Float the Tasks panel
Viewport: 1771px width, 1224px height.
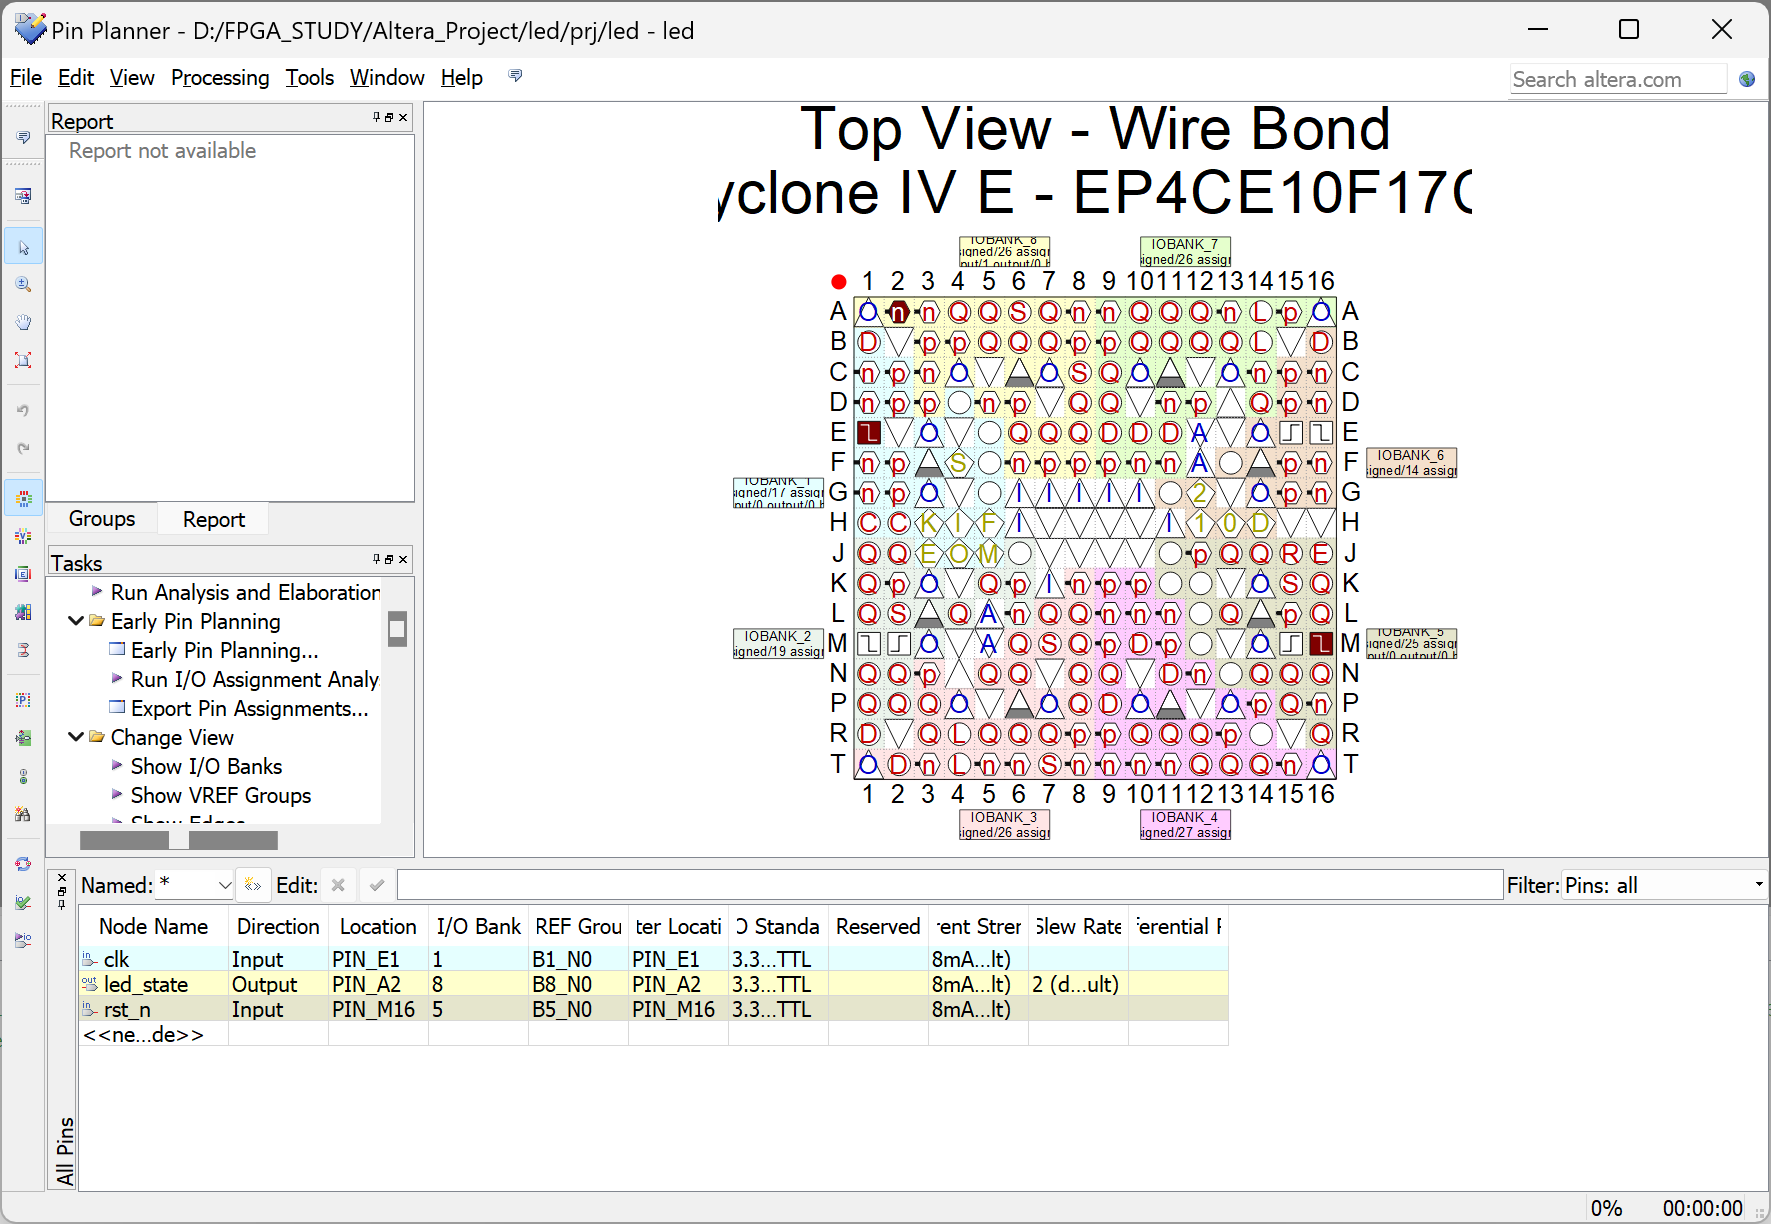point(389,559)
